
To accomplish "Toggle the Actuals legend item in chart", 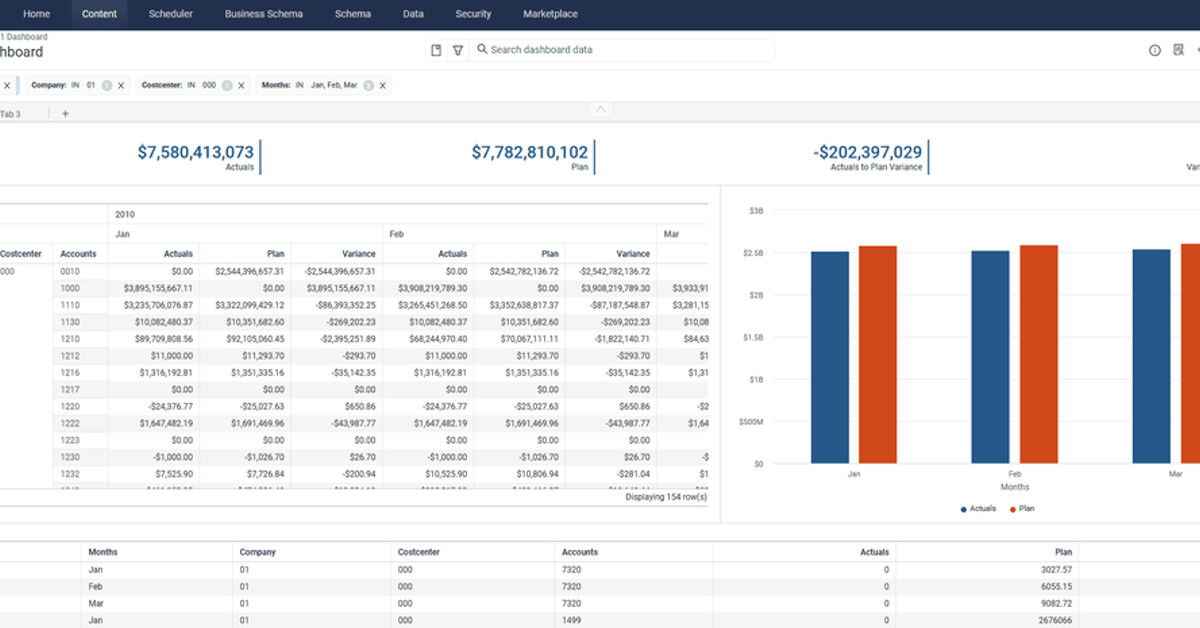I will coord(978,509).
